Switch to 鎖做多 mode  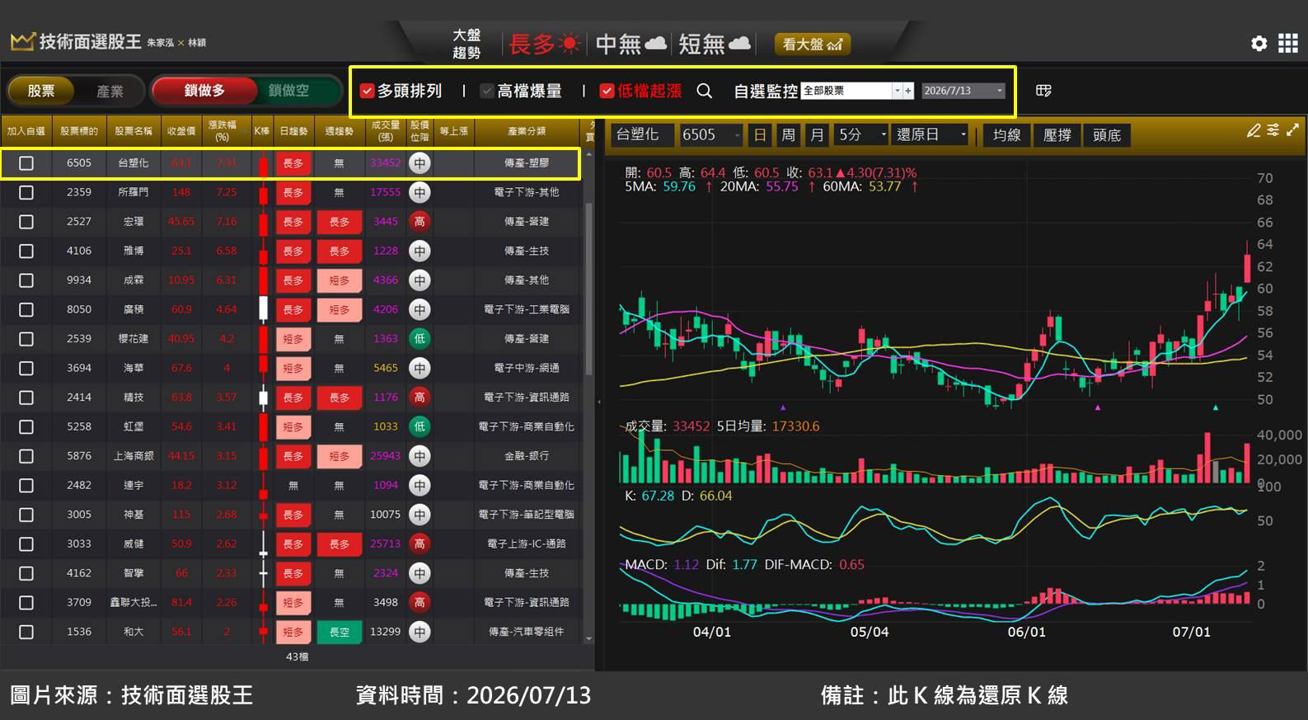[x=204, y=91]
